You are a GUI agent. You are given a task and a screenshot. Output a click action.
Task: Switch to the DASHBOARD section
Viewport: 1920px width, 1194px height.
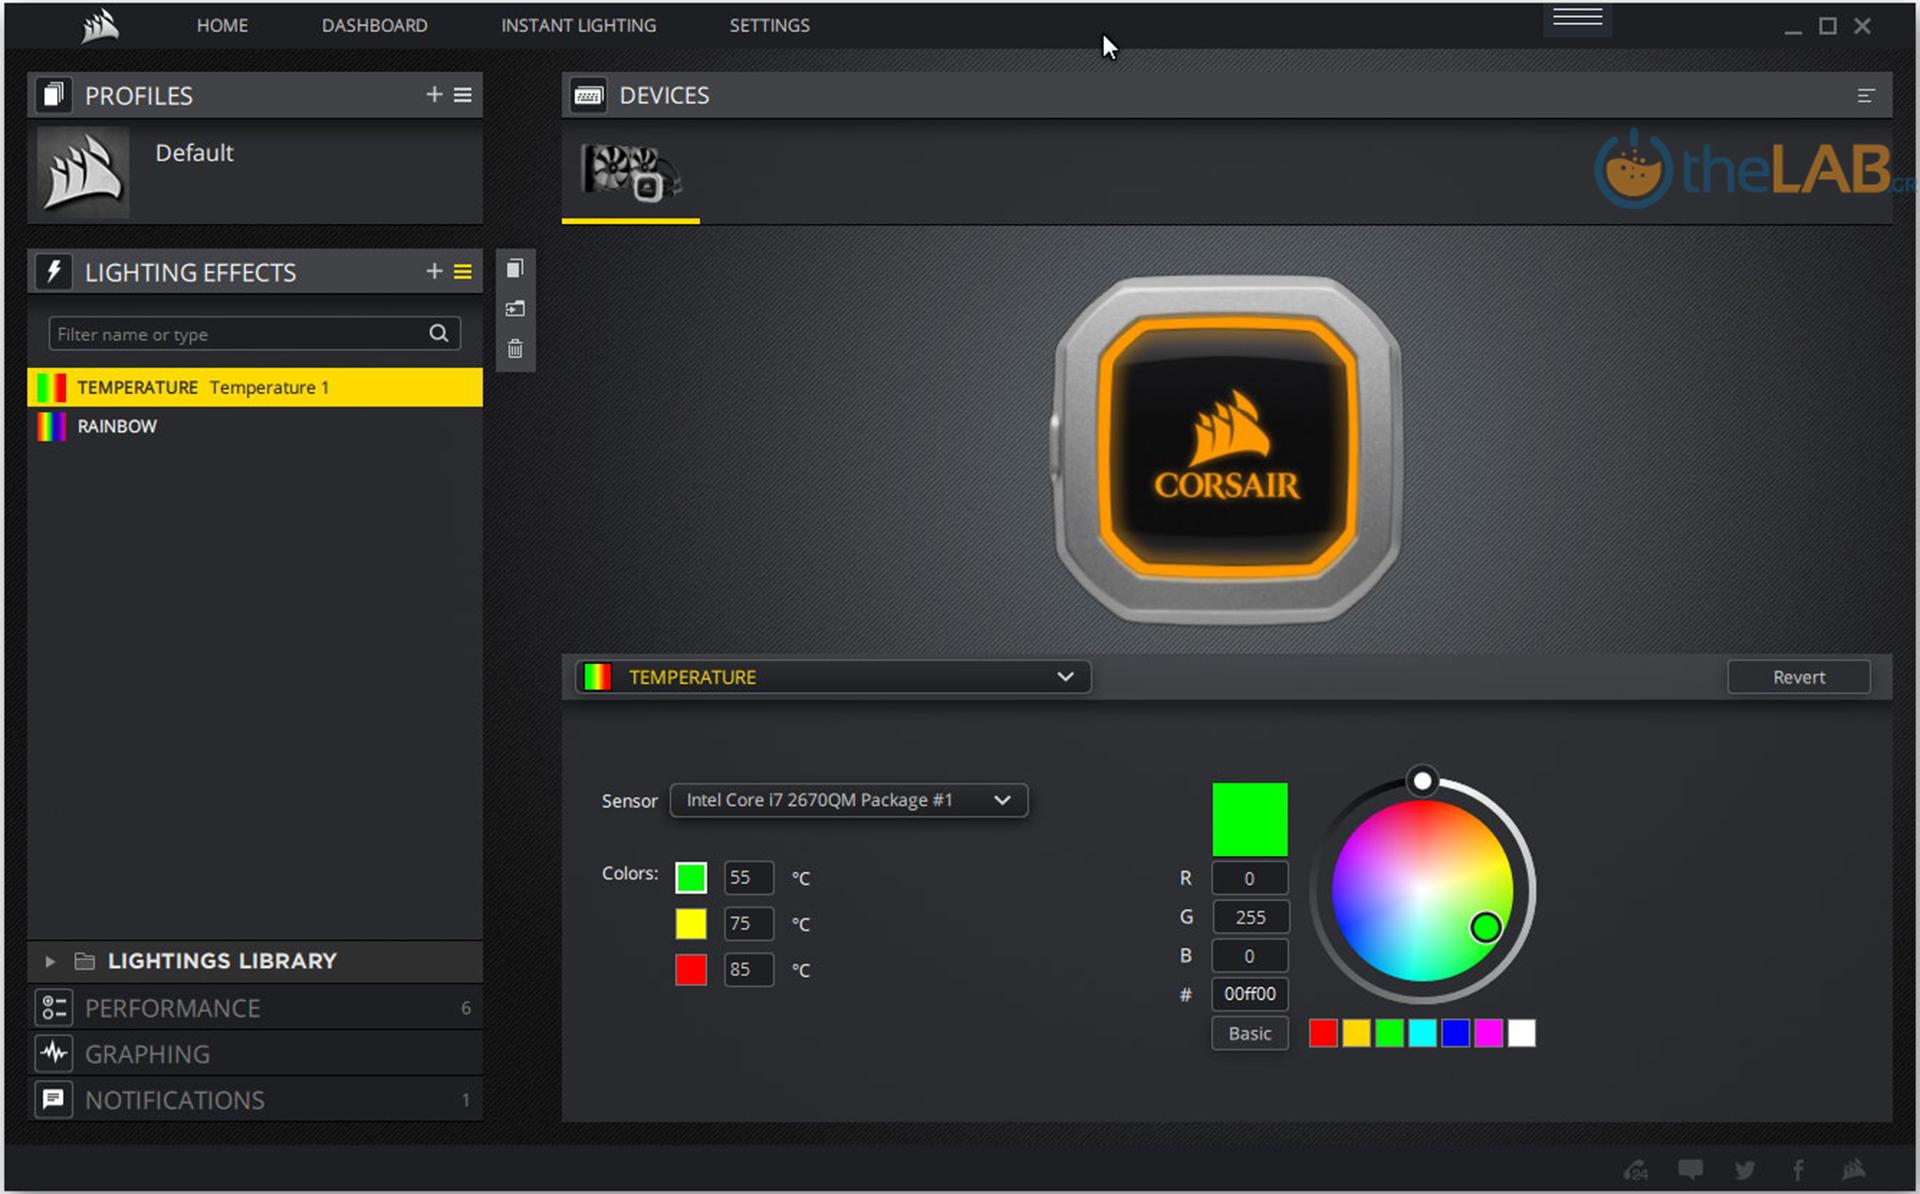pyautogui.click(x=374, y=26)
